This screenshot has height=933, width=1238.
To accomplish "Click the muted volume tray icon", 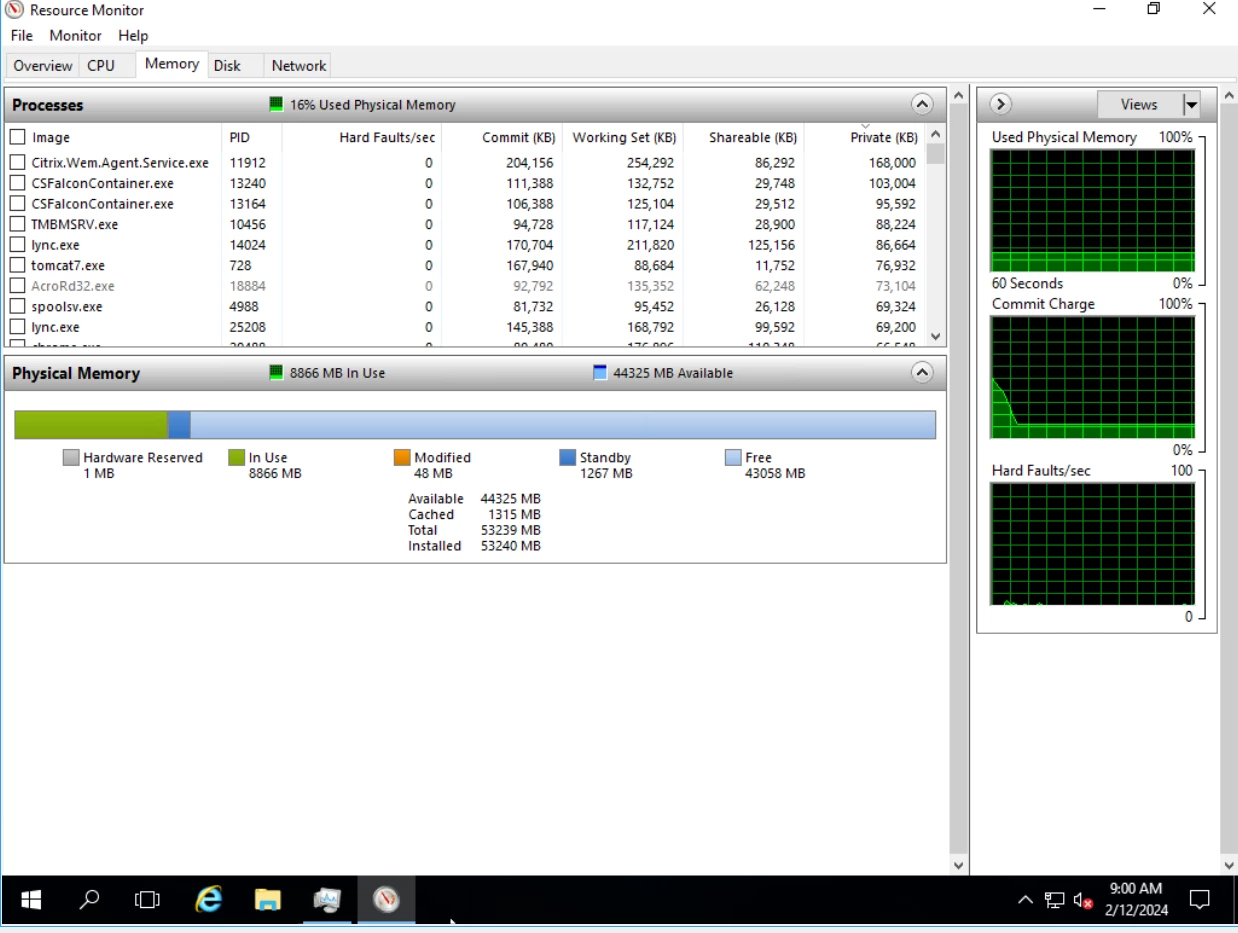I will [1083, 900].
